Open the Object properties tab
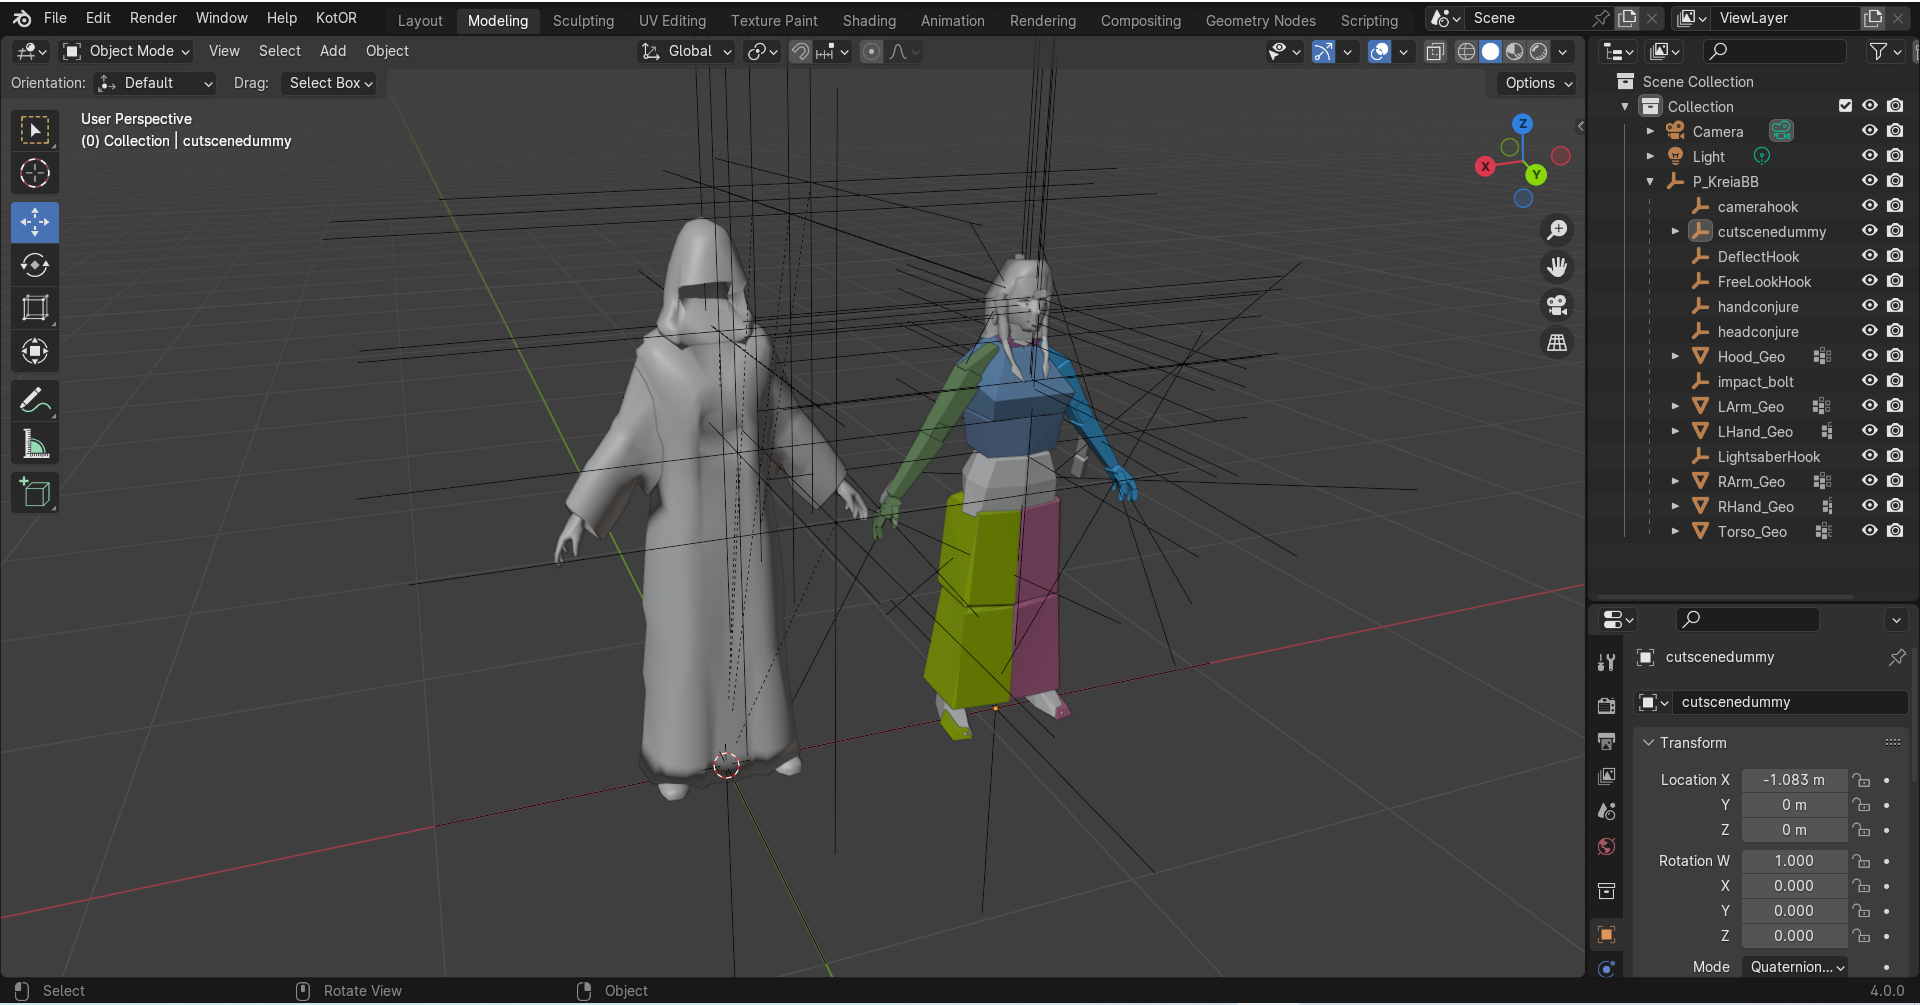The width and height of the screenshot is (1920, 1005). pos(1606,934)
